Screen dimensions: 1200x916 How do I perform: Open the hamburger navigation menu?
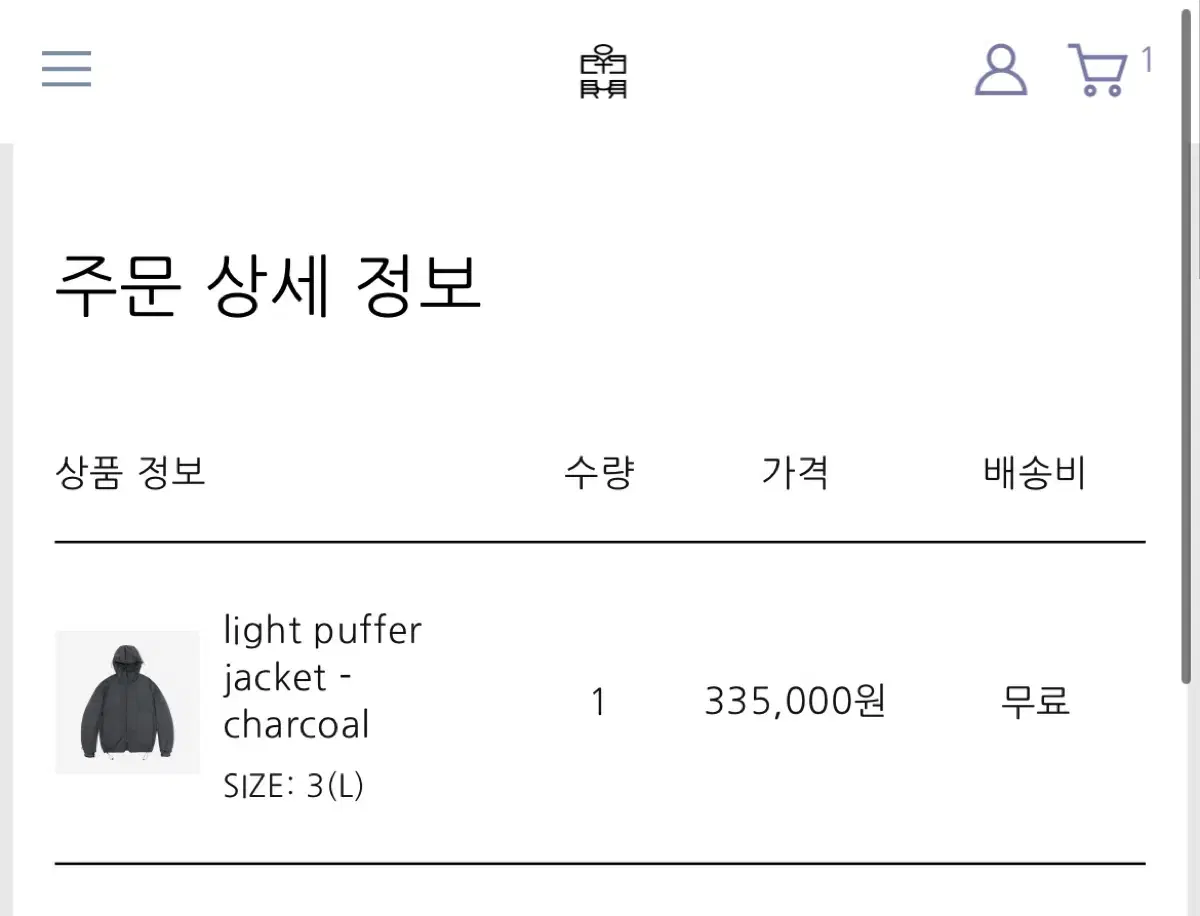coord(66,70)
